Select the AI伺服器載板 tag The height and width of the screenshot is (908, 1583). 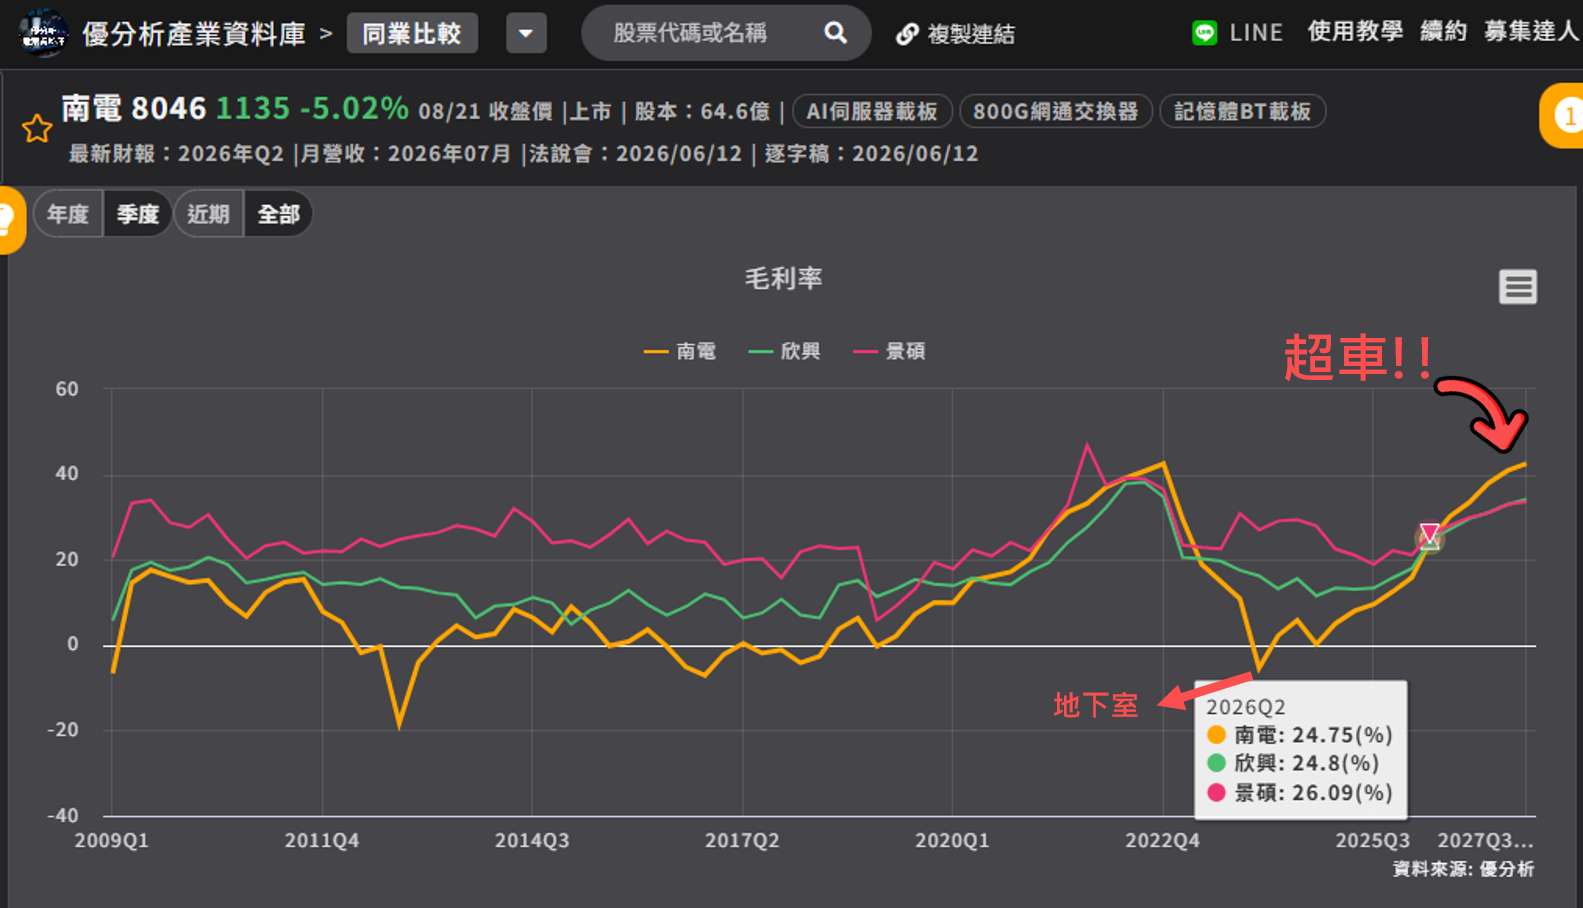pyautogui.click(x=872, y=111)
